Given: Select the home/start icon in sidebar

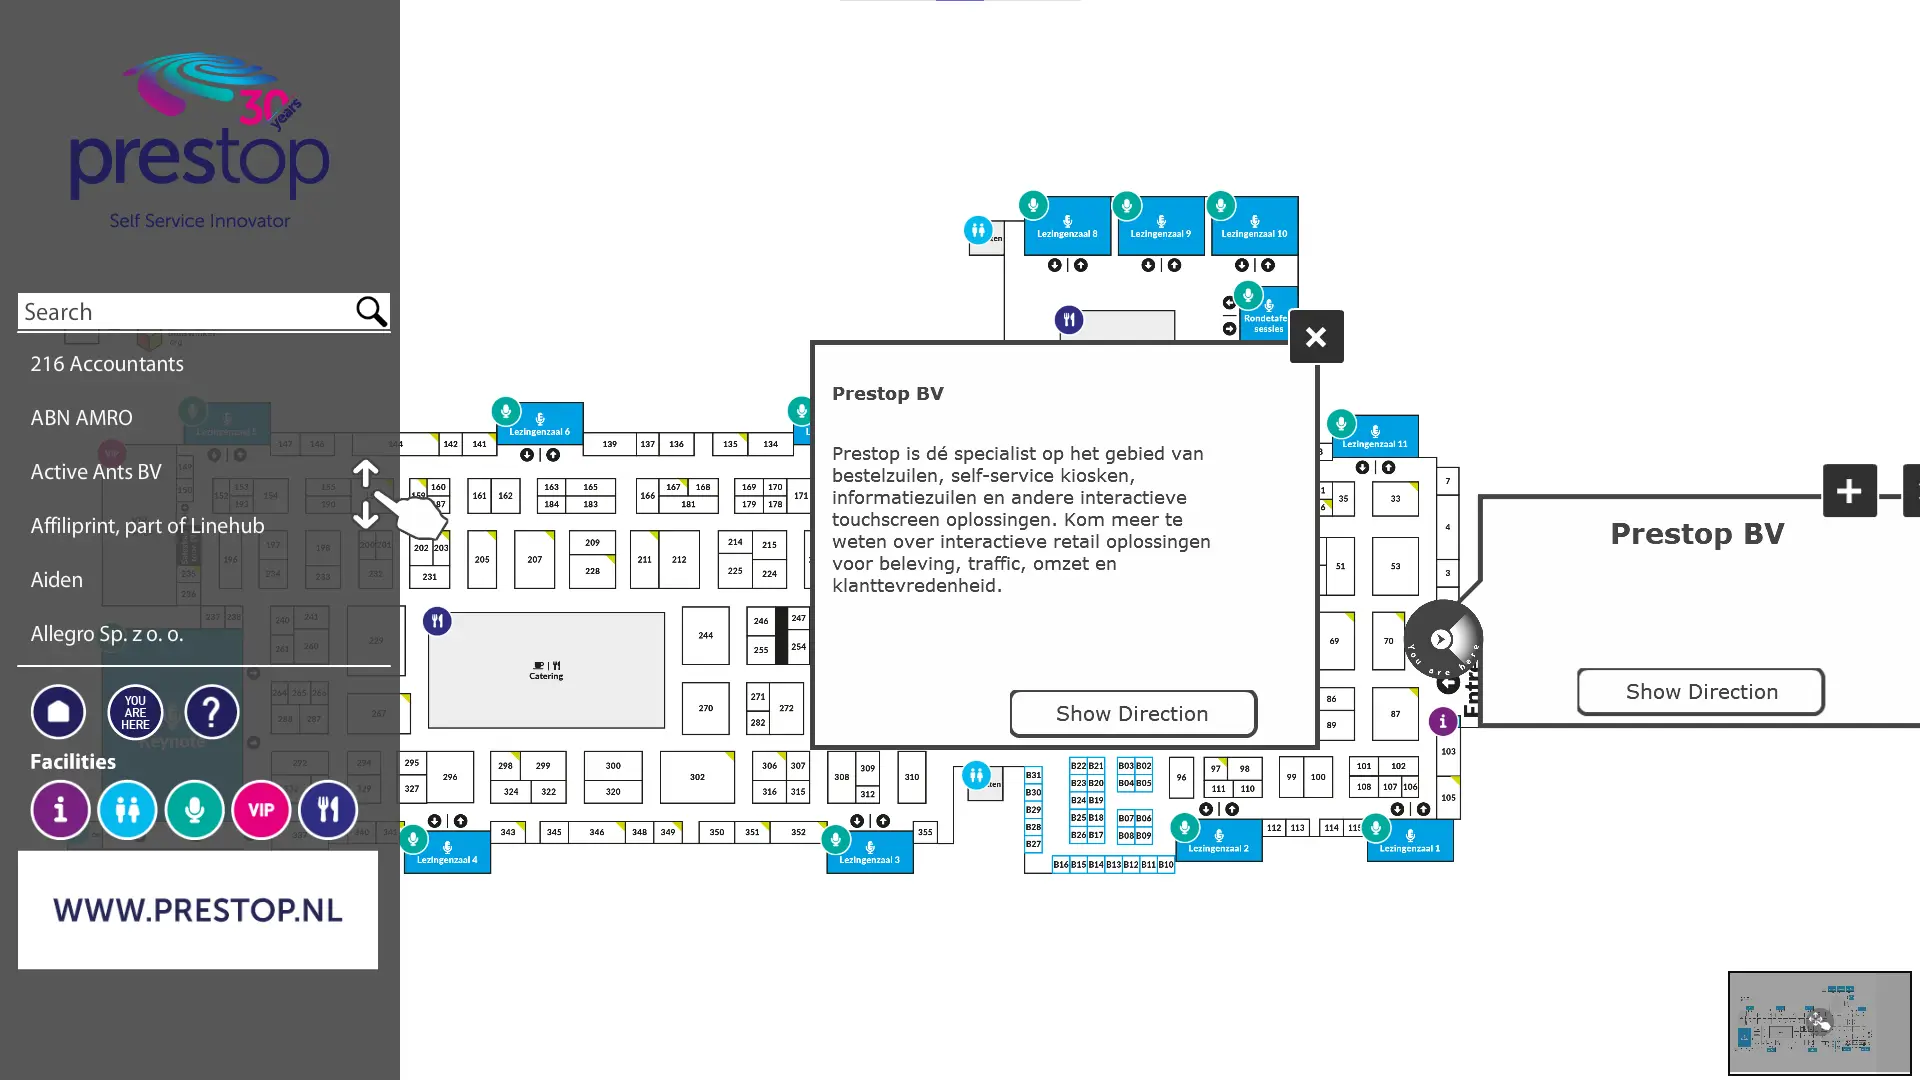Looking at the screenshot, I should [x=59, y=712].
